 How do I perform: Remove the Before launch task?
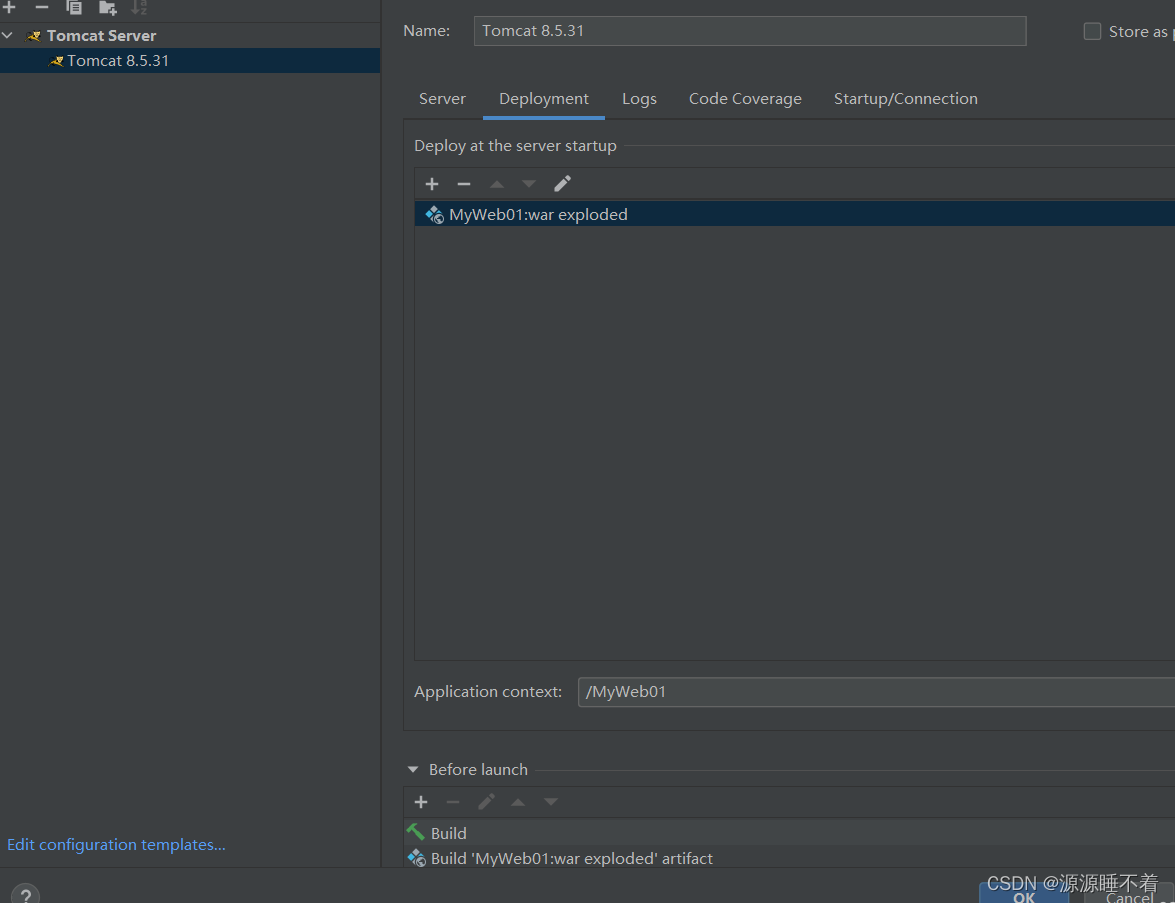pos(453,802)
